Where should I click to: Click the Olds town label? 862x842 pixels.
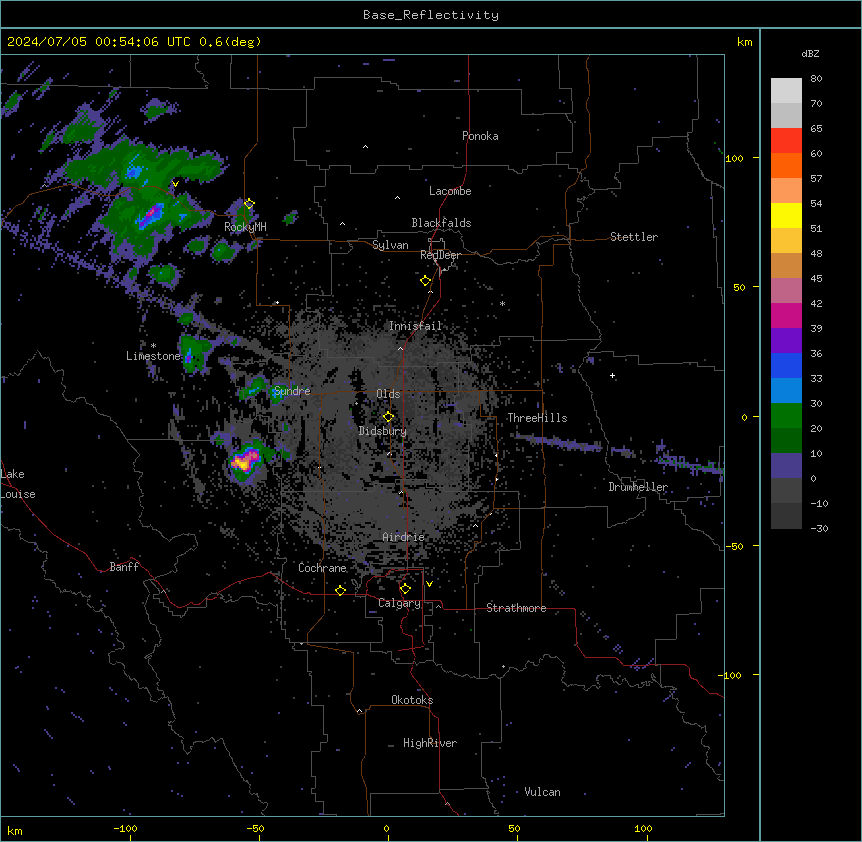pos(388,394)
